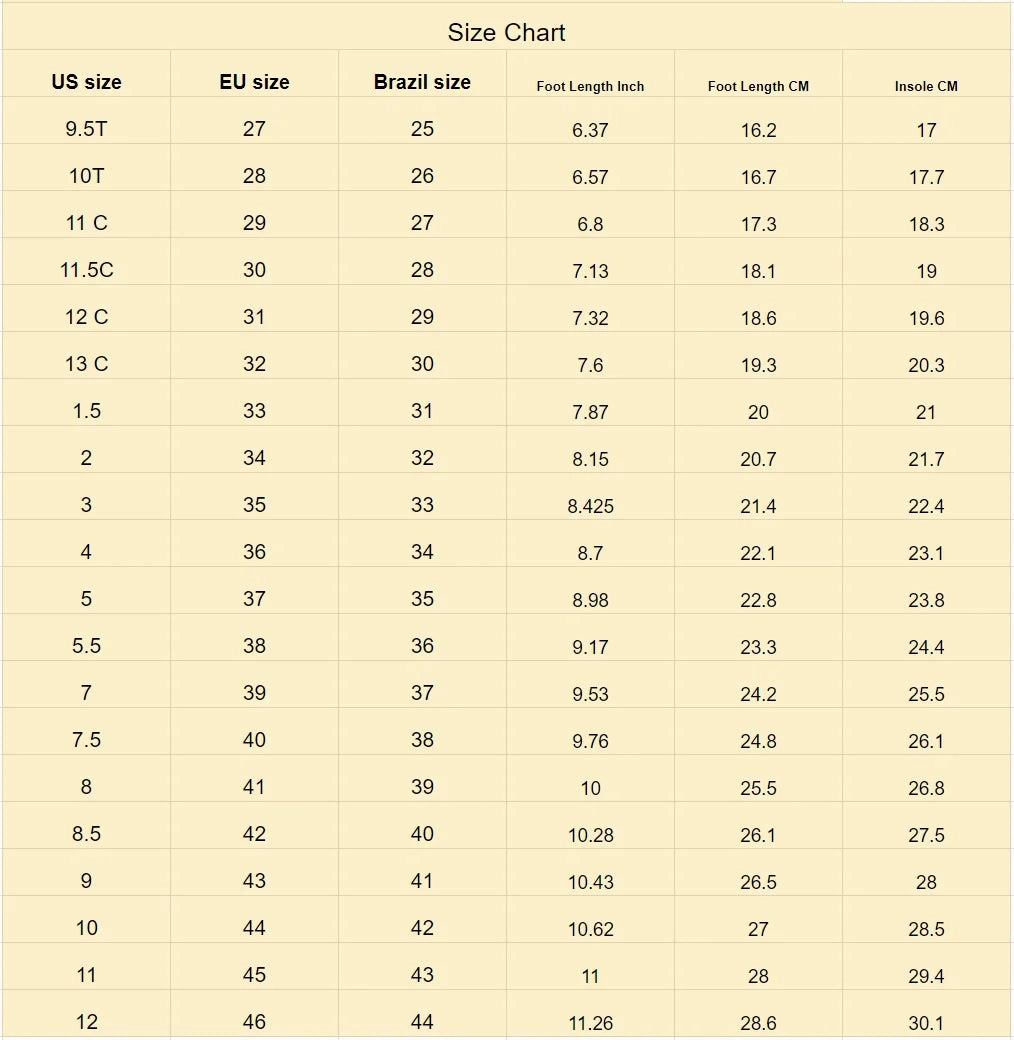
Task: Click the "11.5C" US size cell
Action: click(86, 270)
